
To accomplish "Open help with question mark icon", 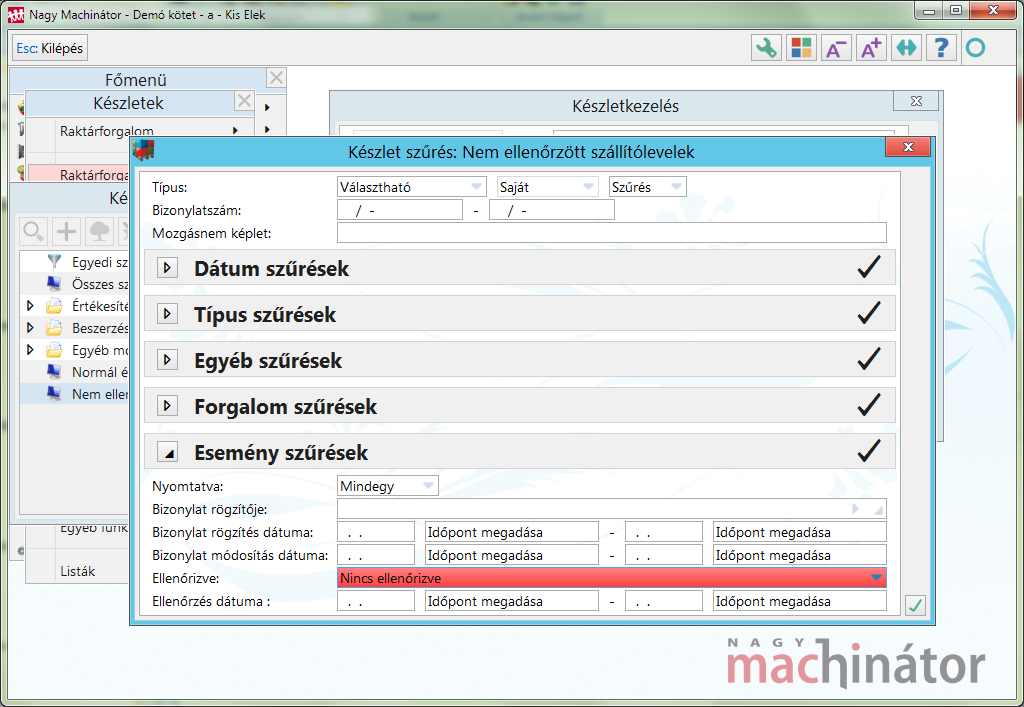I will click(x=941, y=48).
